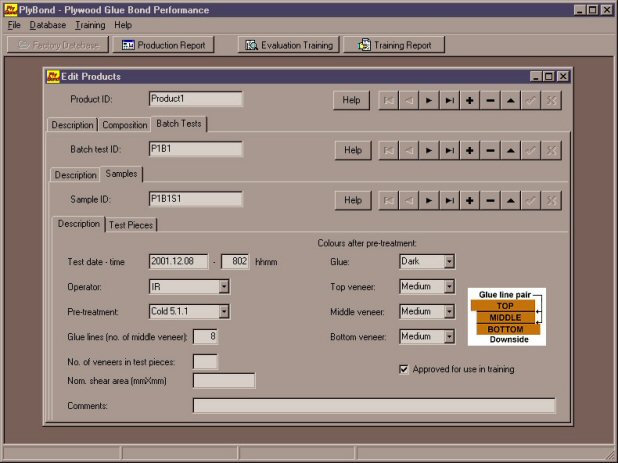Screen dimensions: 618x463
Task: Select the Description tab next to Samples
Action: [x=75, y=175]
